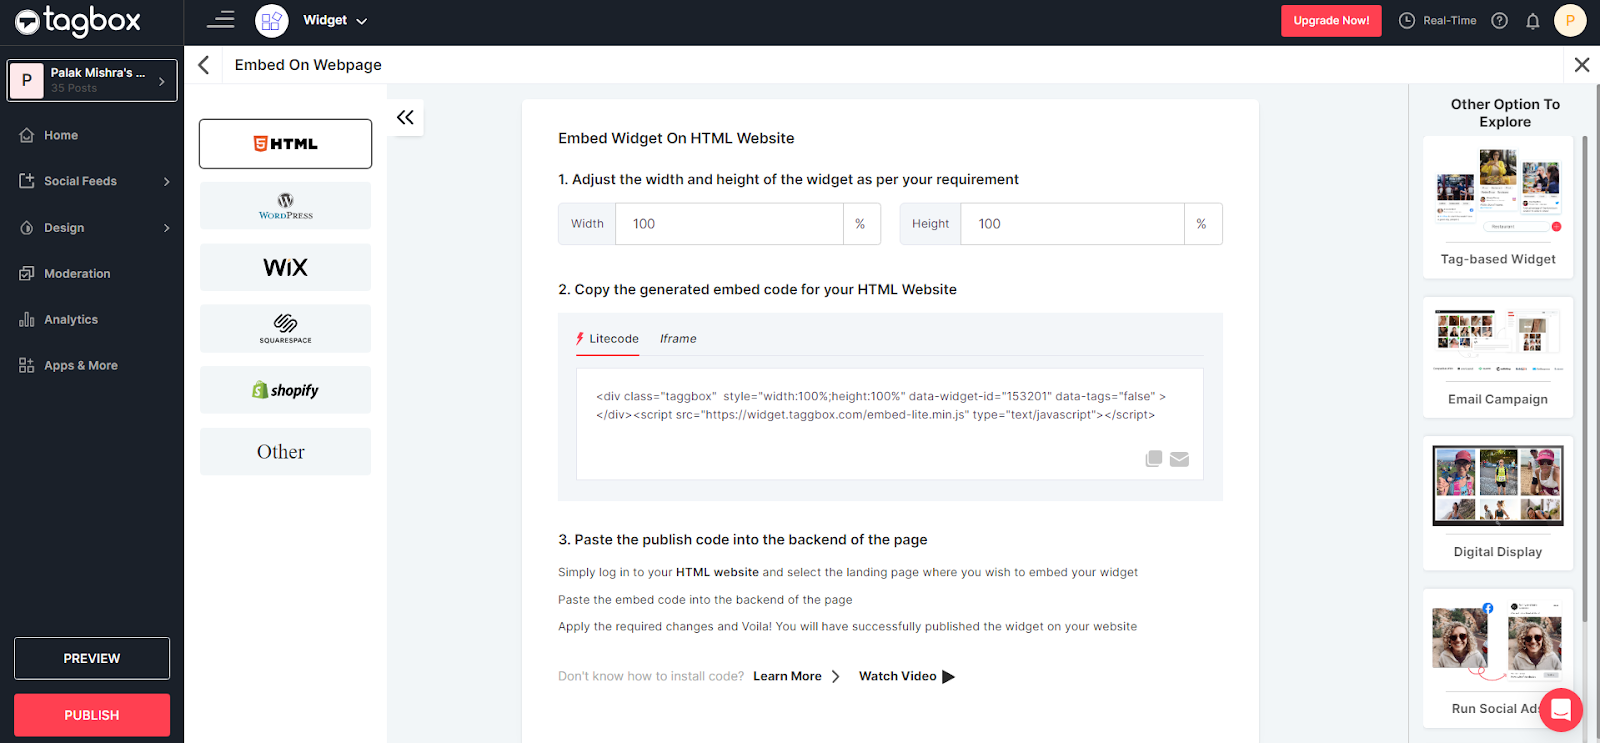Screen dimensions: 1600x743
Task: Click the Moderation sidebar icon
Action: point(27,274)
